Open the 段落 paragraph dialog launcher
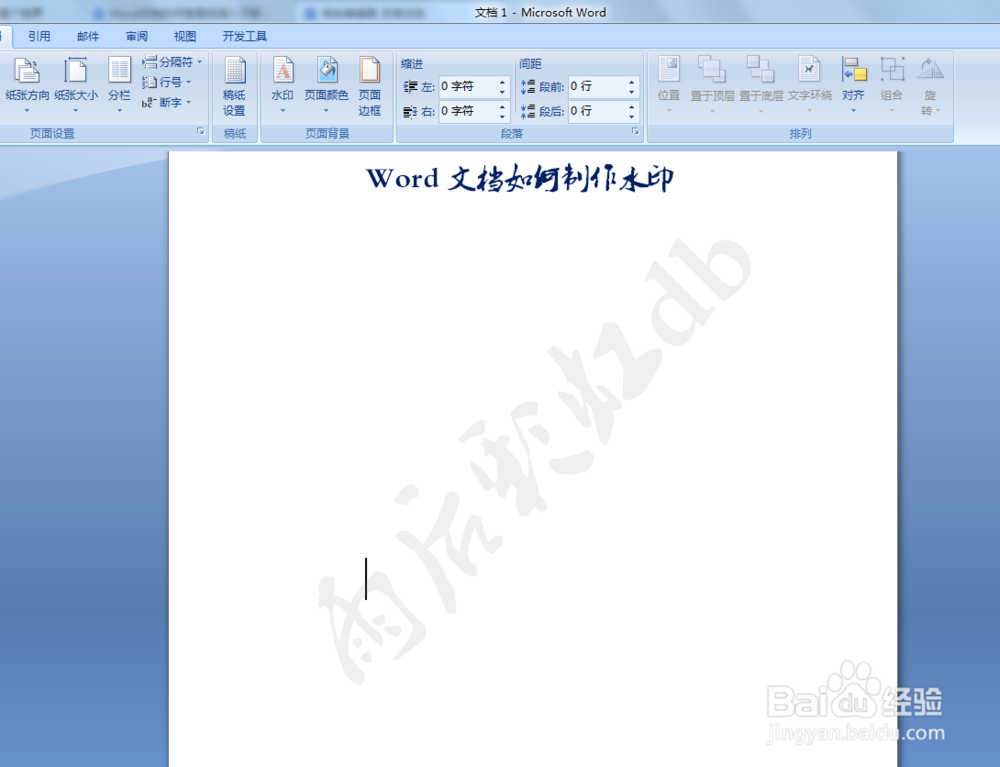Viewport: 1000px width, 767px height. tap(635, 131)
